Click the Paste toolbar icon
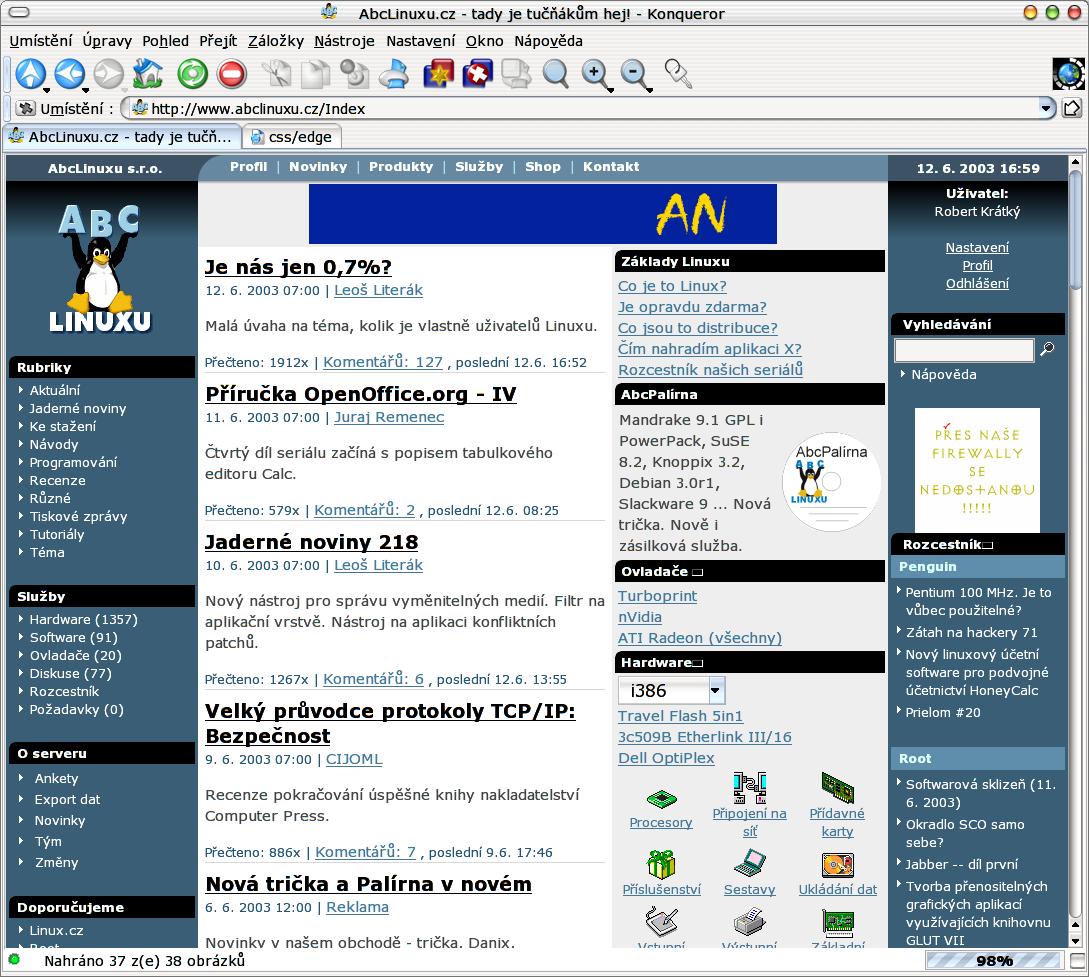Viewport: 1089px width, 977px height. coord(354,74)
